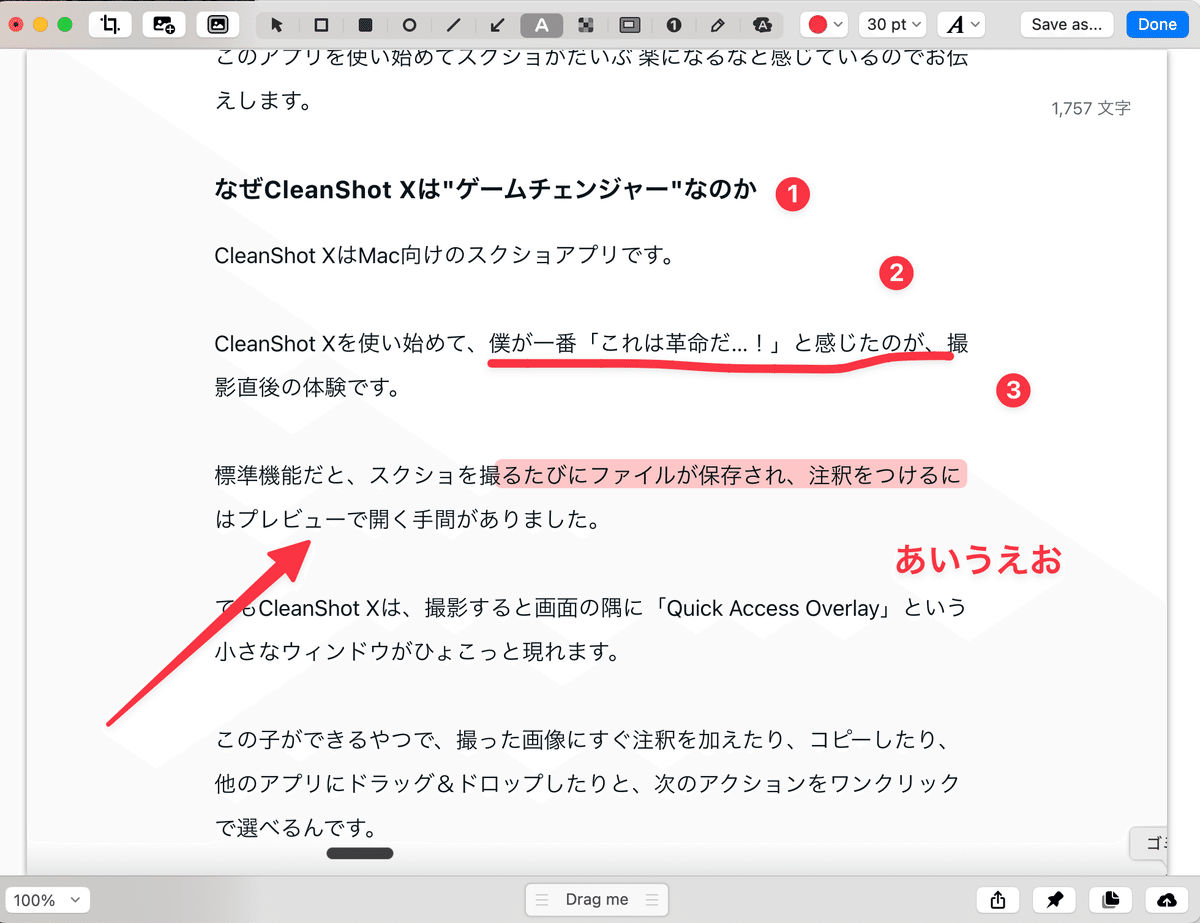Select the arrow annotation tool
The height and width of the screenshot is (923, 1200).
[496, 23]
